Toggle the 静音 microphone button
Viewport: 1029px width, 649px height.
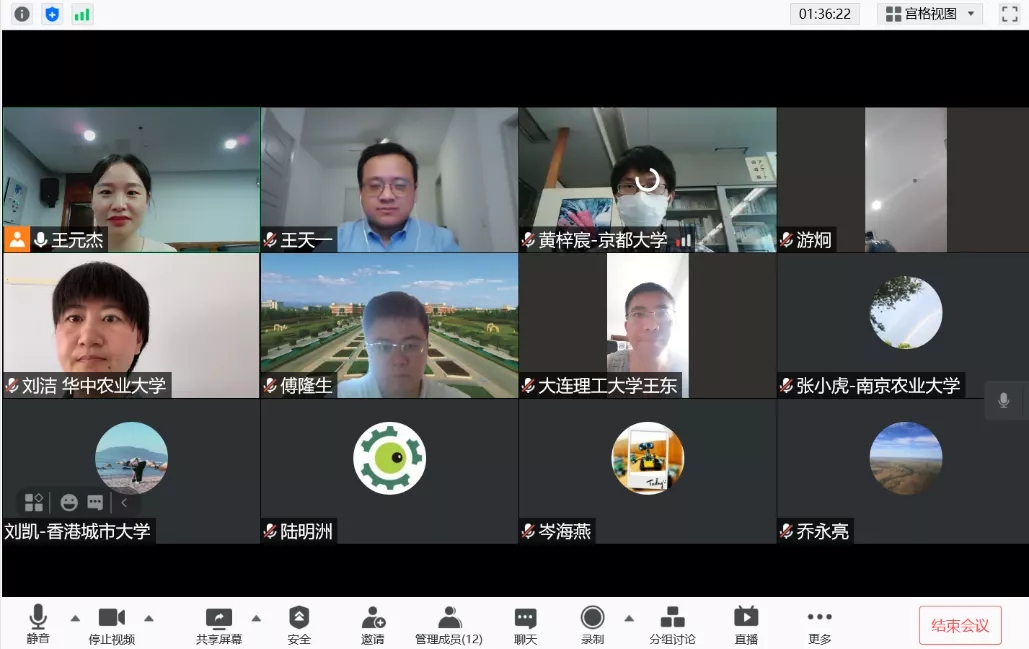[38, 624]
